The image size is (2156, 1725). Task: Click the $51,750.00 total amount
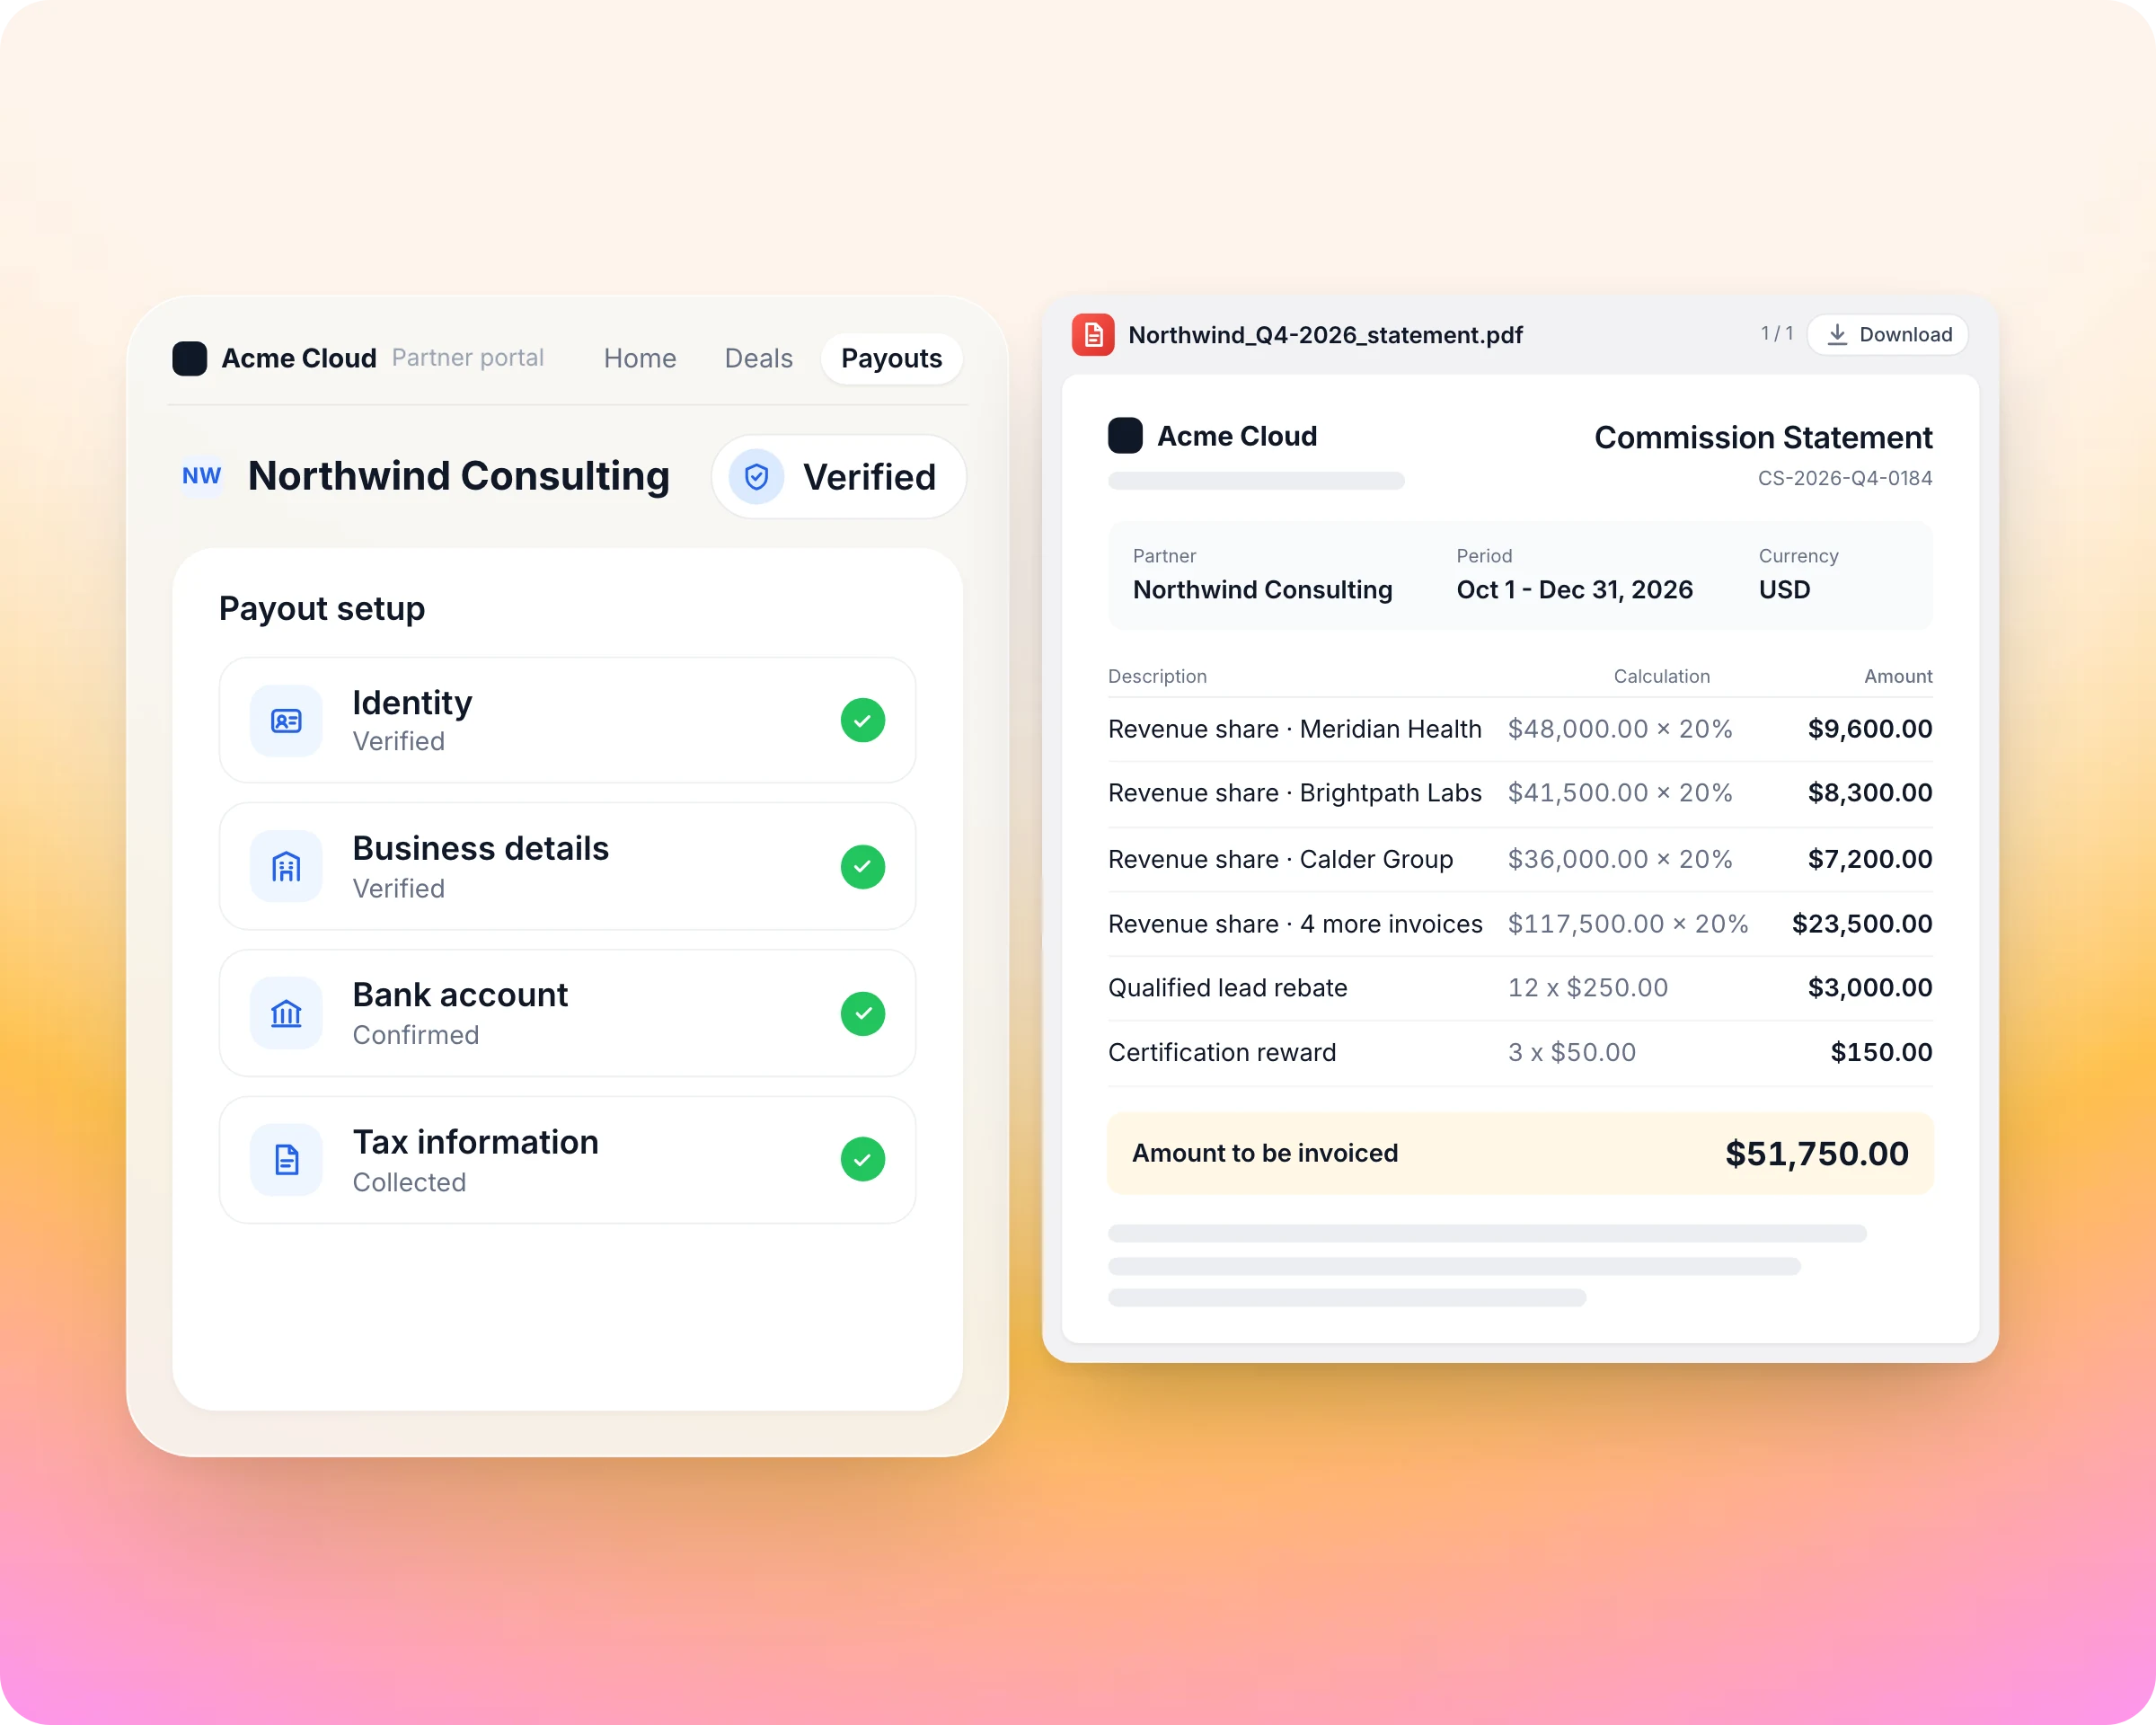click(1817, 1154)
